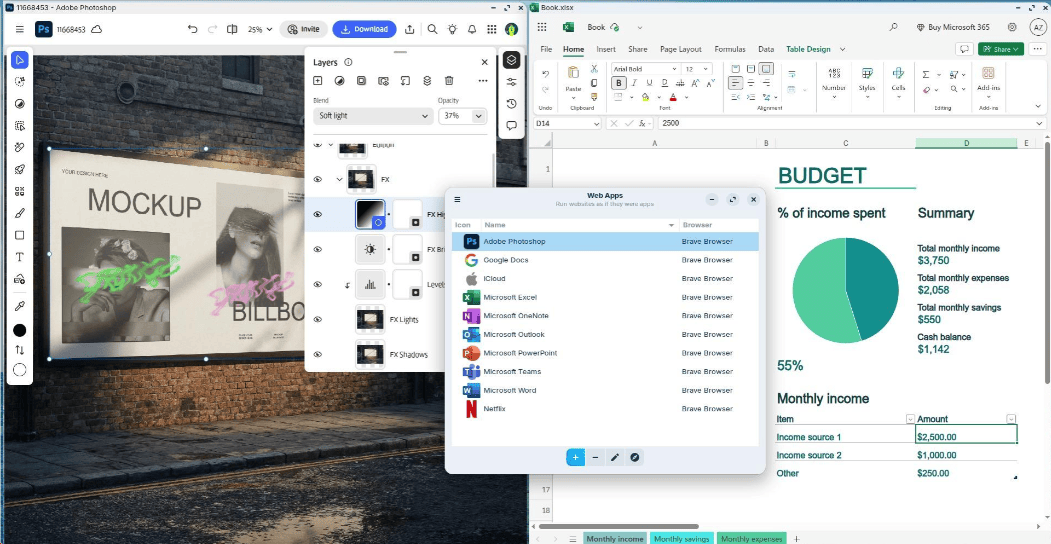The width and height of the screenshot is (1051, 544).
Task: Hide the FX Lights layer
Action: (x=318, y=320)
